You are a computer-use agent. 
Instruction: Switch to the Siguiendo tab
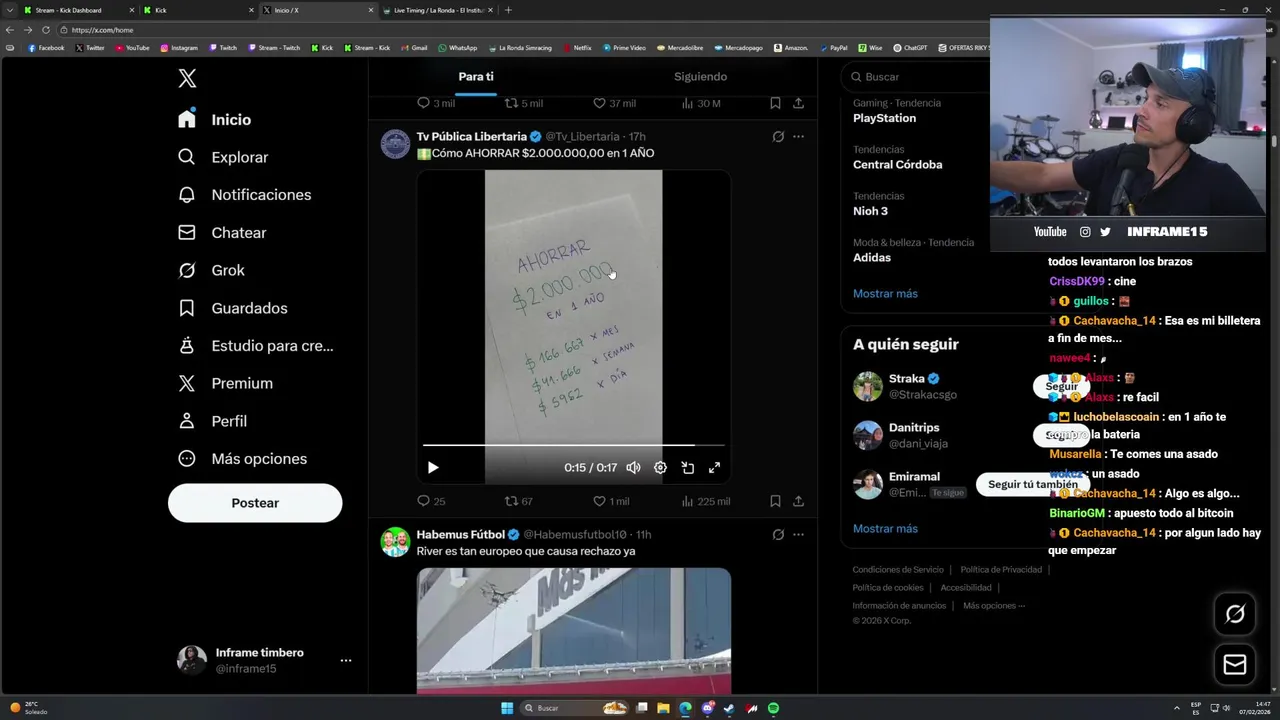pyautogui.click(x=700, y=77)
